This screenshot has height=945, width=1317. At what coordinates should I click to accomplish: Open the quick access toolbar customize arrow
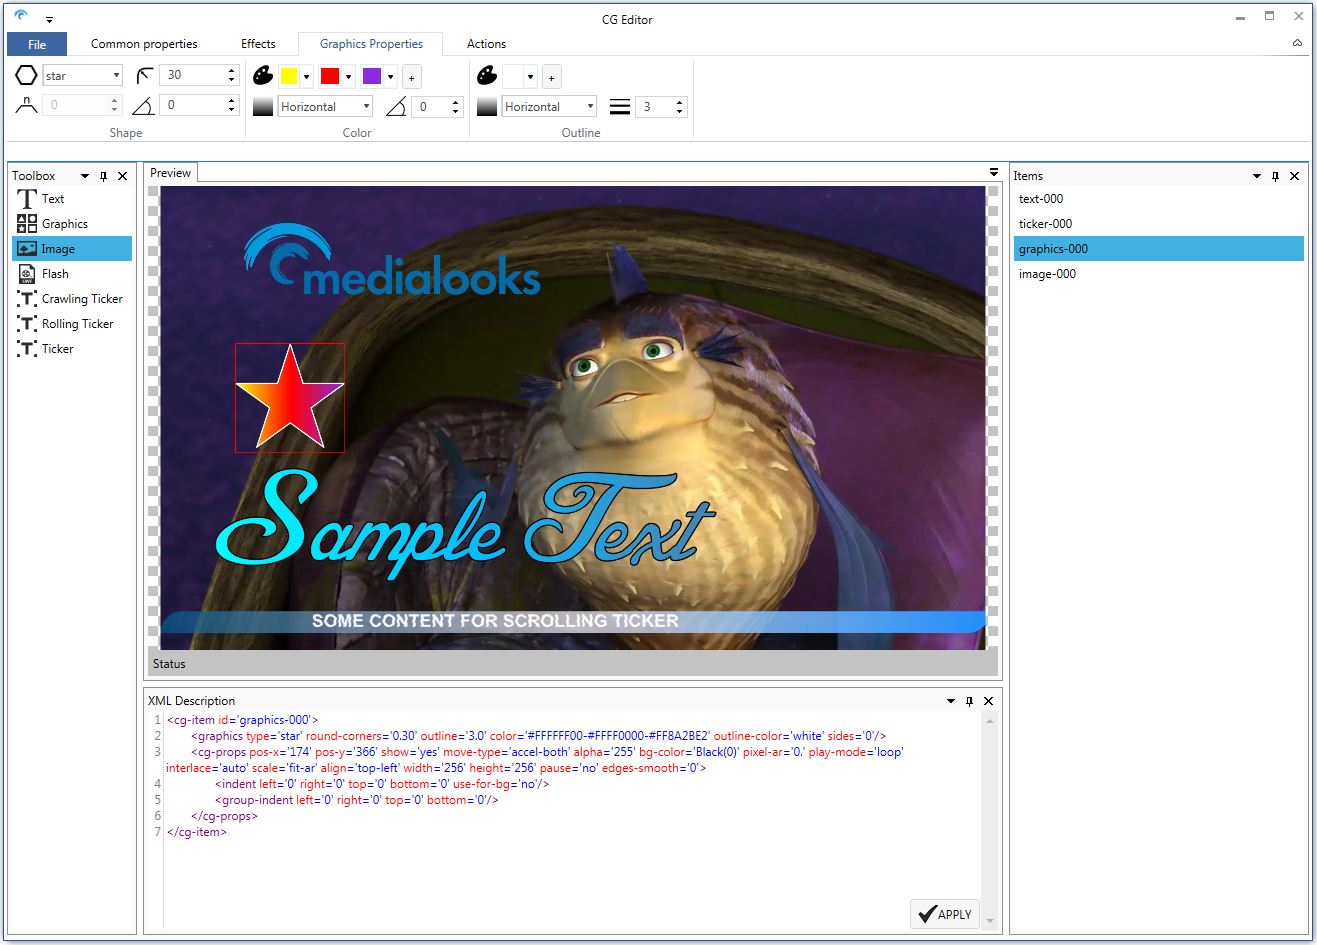[49, 19]
